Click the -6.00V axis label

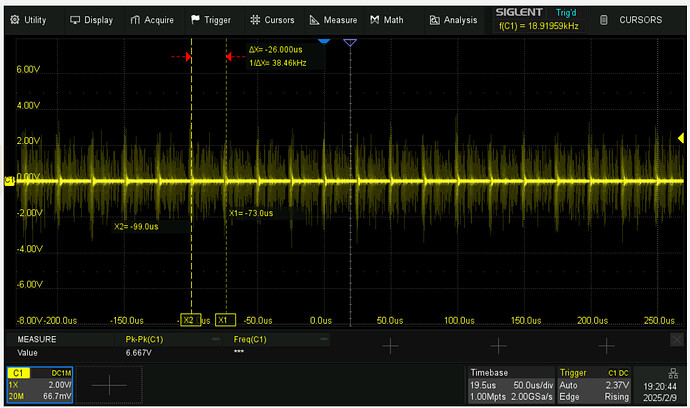point(29,284)
